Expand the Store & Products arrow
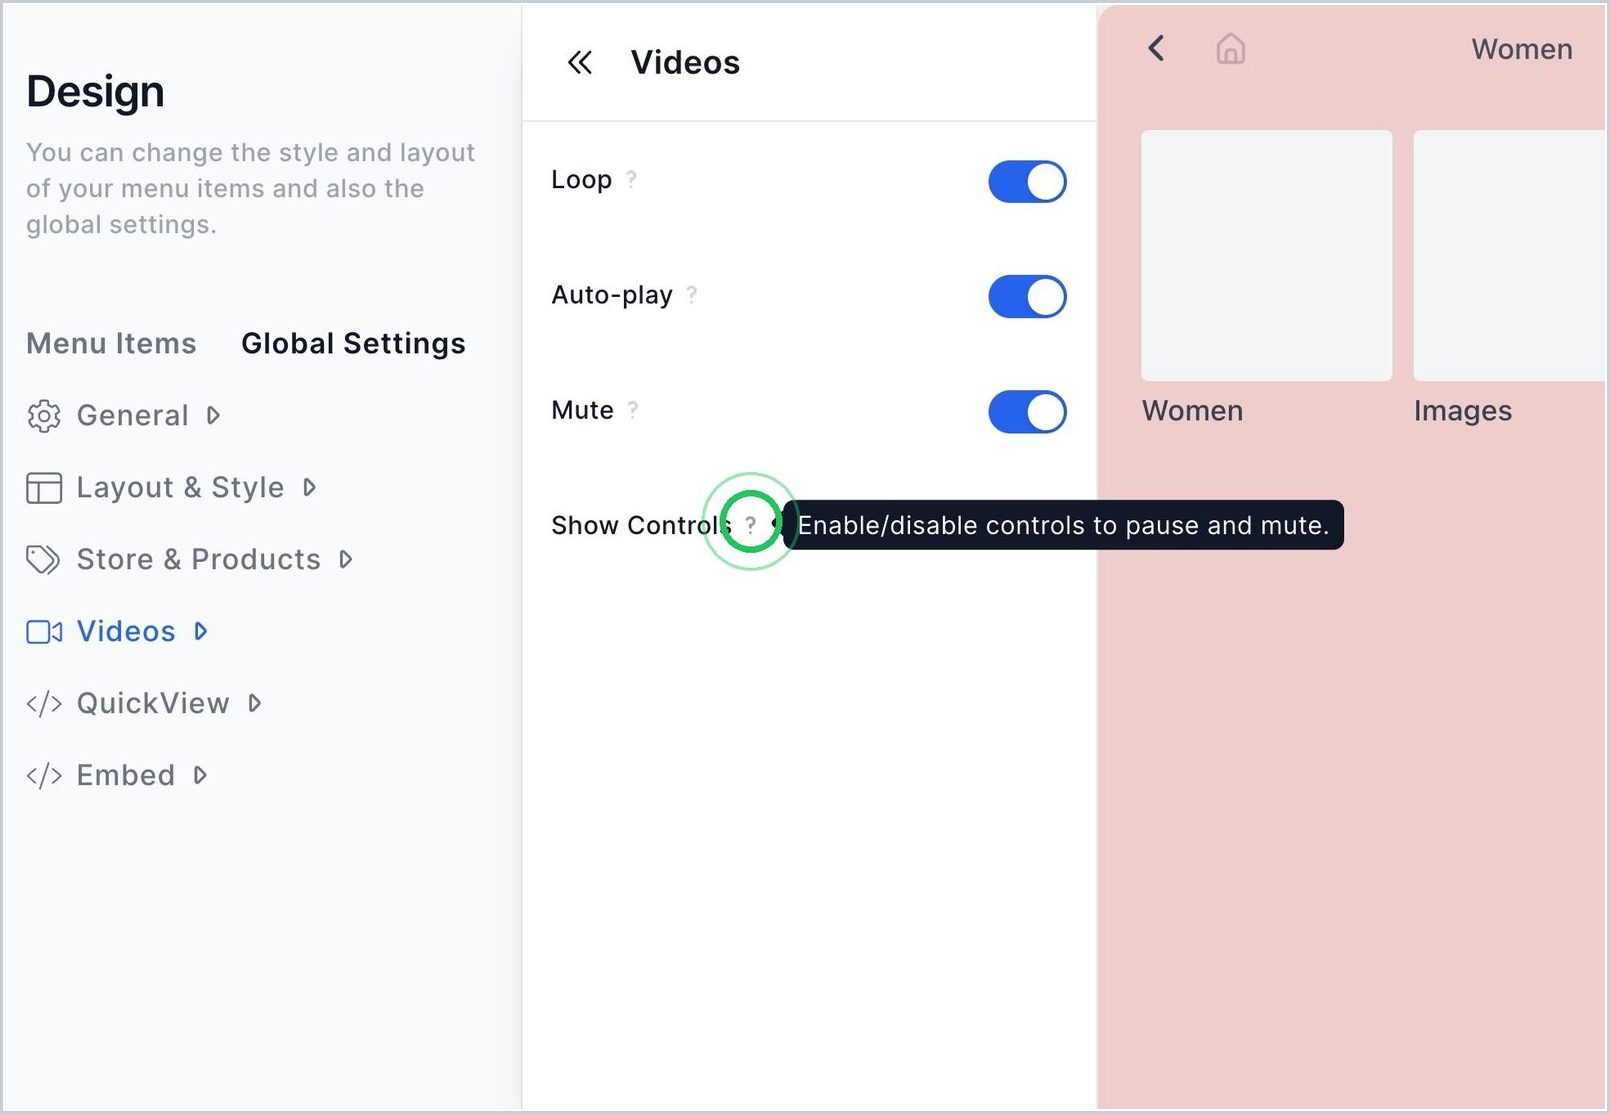This screenshot has width=1610, height=1114. click(345, 559)
